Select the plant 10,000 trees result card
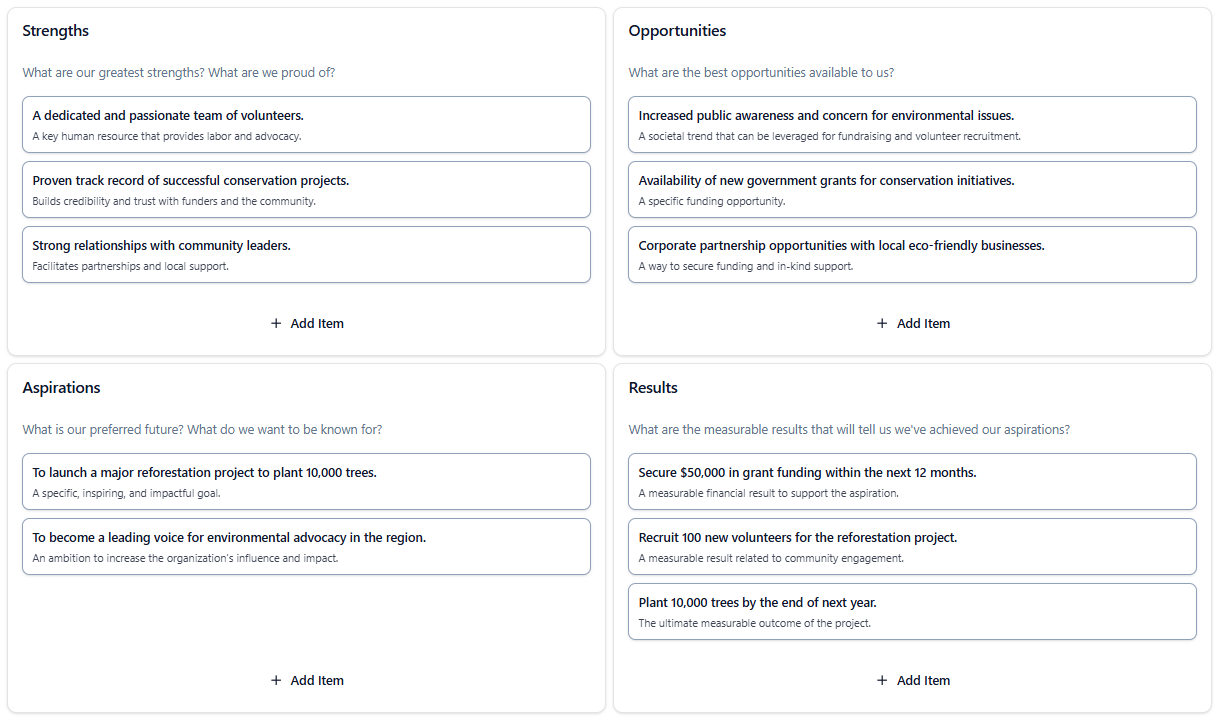 point(912,612)
